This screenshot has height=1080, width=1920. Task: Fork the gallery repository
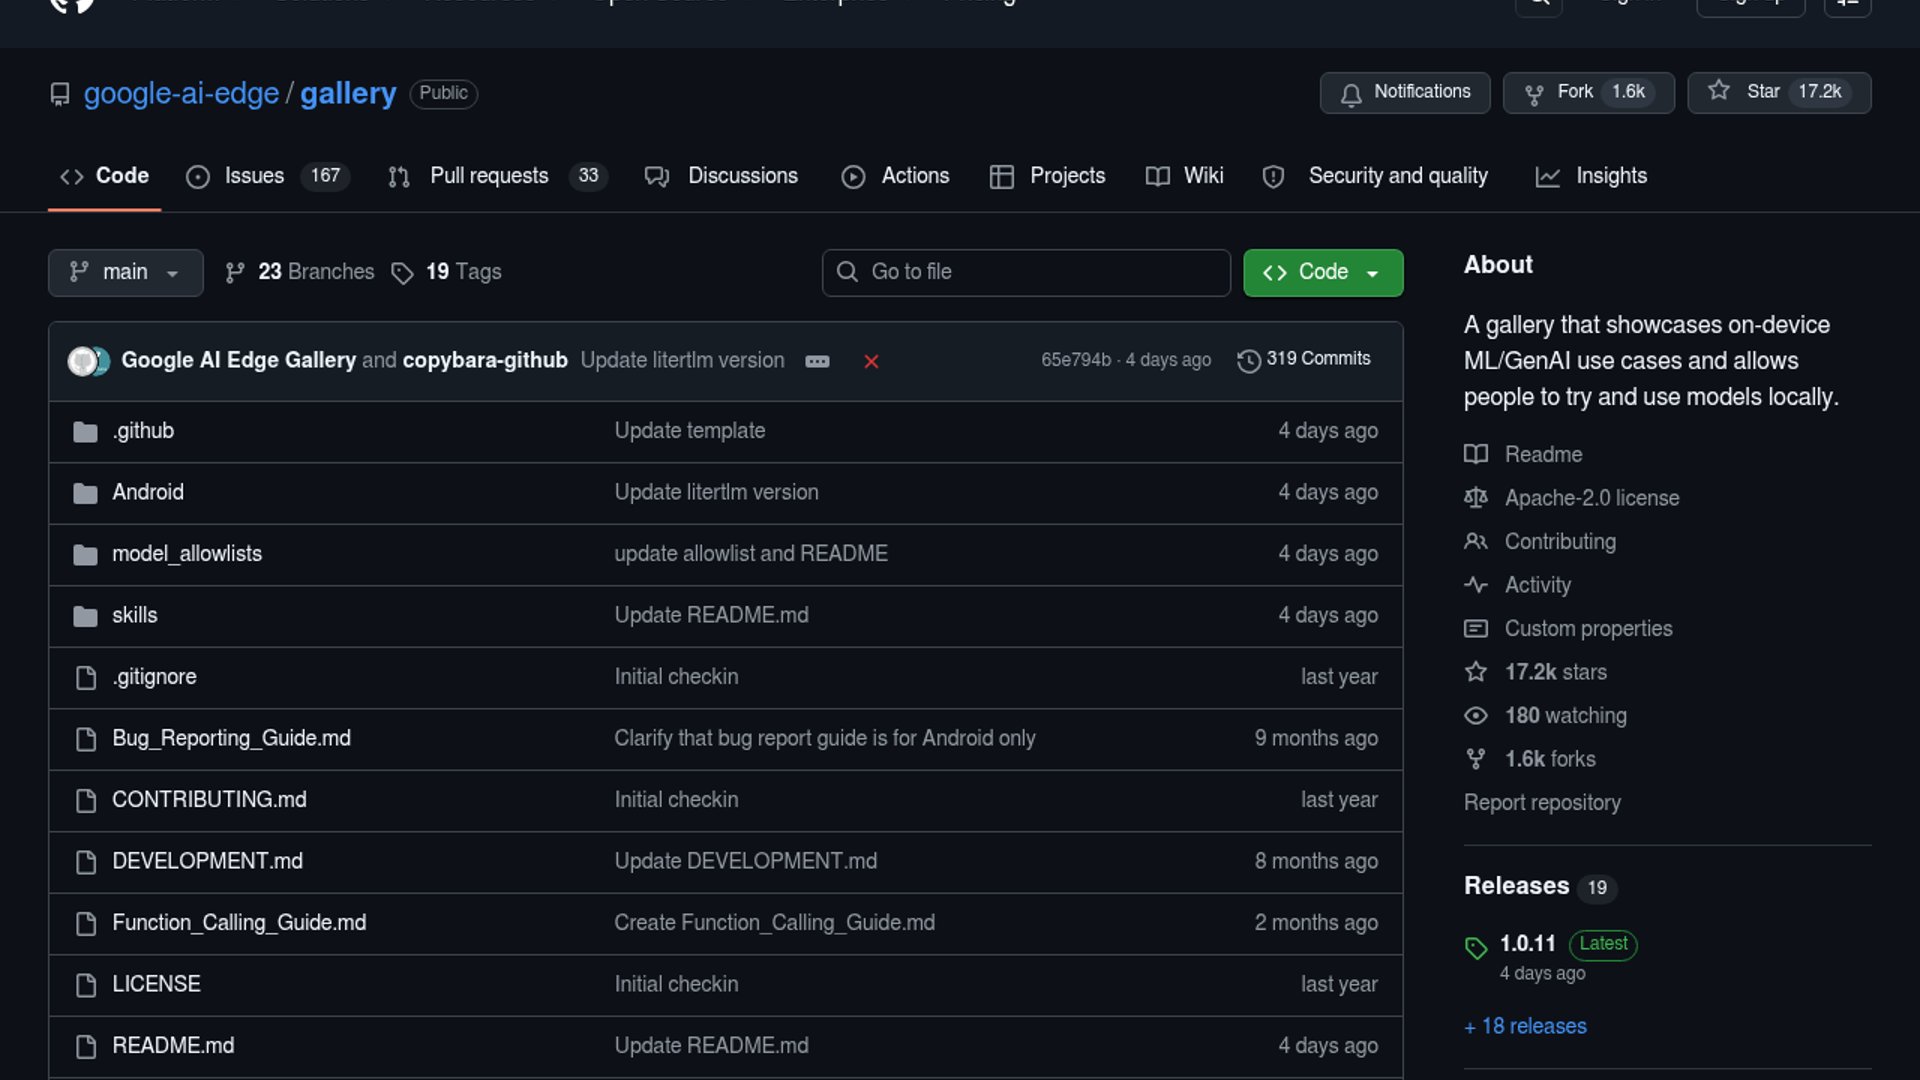(x=1574, y=92)
